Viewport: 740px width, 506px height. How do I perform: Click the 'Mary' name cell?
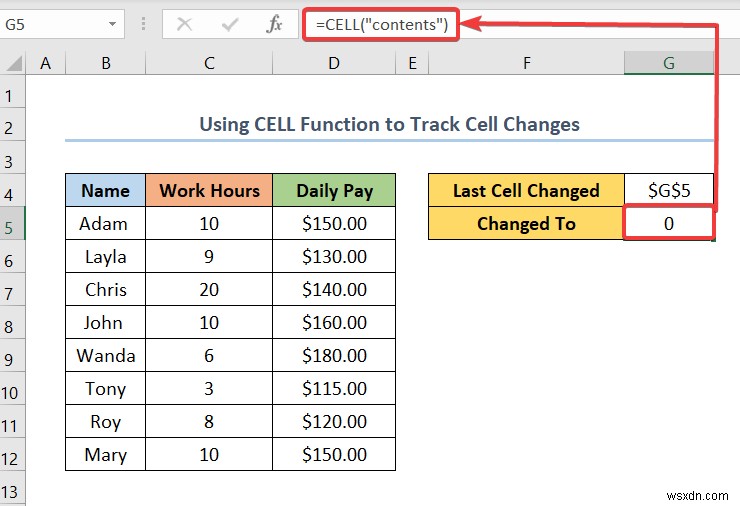pos(106,455)
